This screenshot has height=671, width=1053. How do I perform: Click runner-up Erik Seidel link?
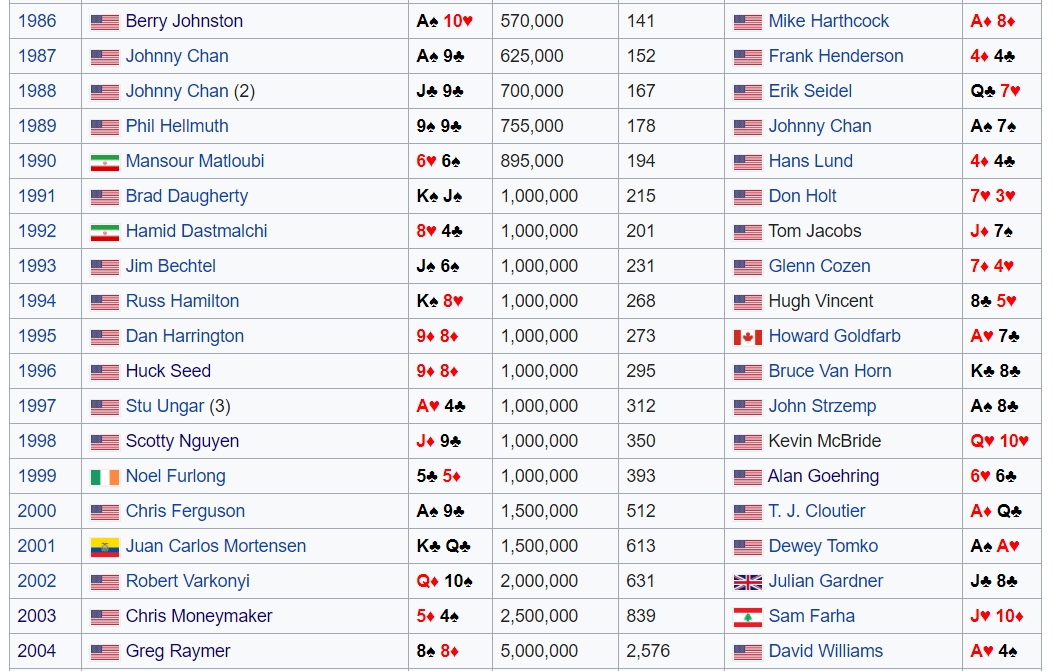(810, 91)
